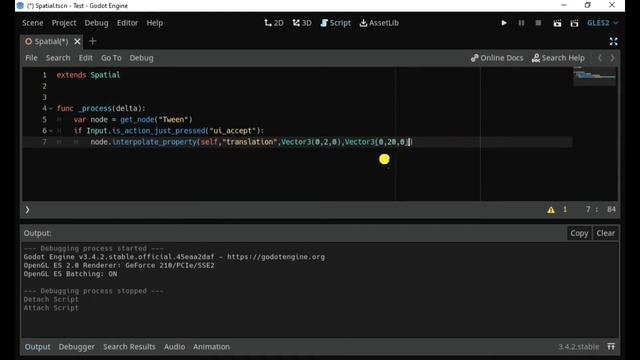Open the Debugger bottom panel
640x360 pixels.
[x=77, y=347]
